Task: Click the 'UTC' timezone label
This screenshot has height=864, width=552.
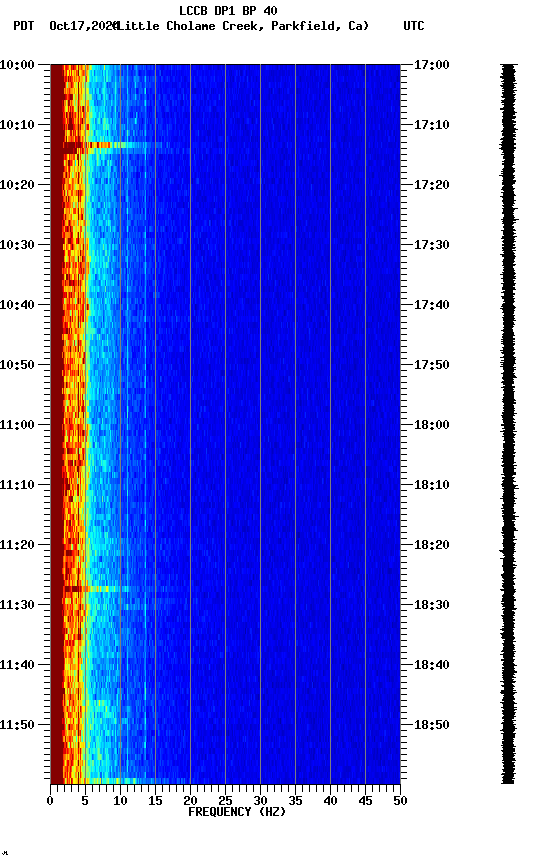Action: point(414,26)
